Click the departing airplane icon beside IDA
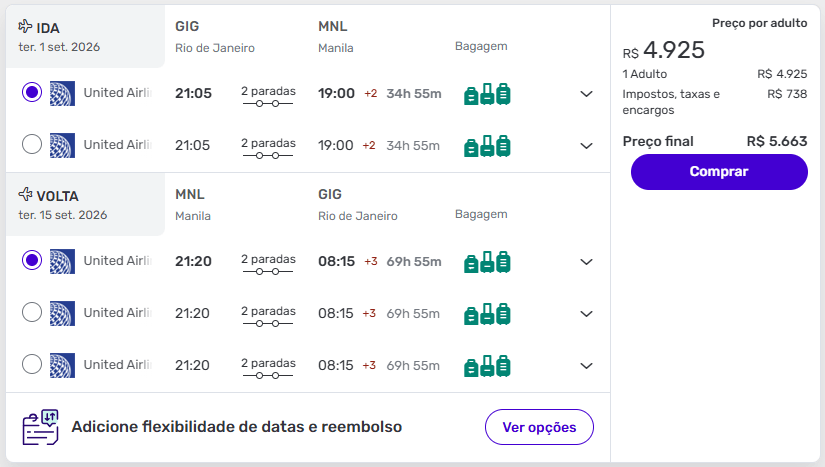 [x=25, y=27]
